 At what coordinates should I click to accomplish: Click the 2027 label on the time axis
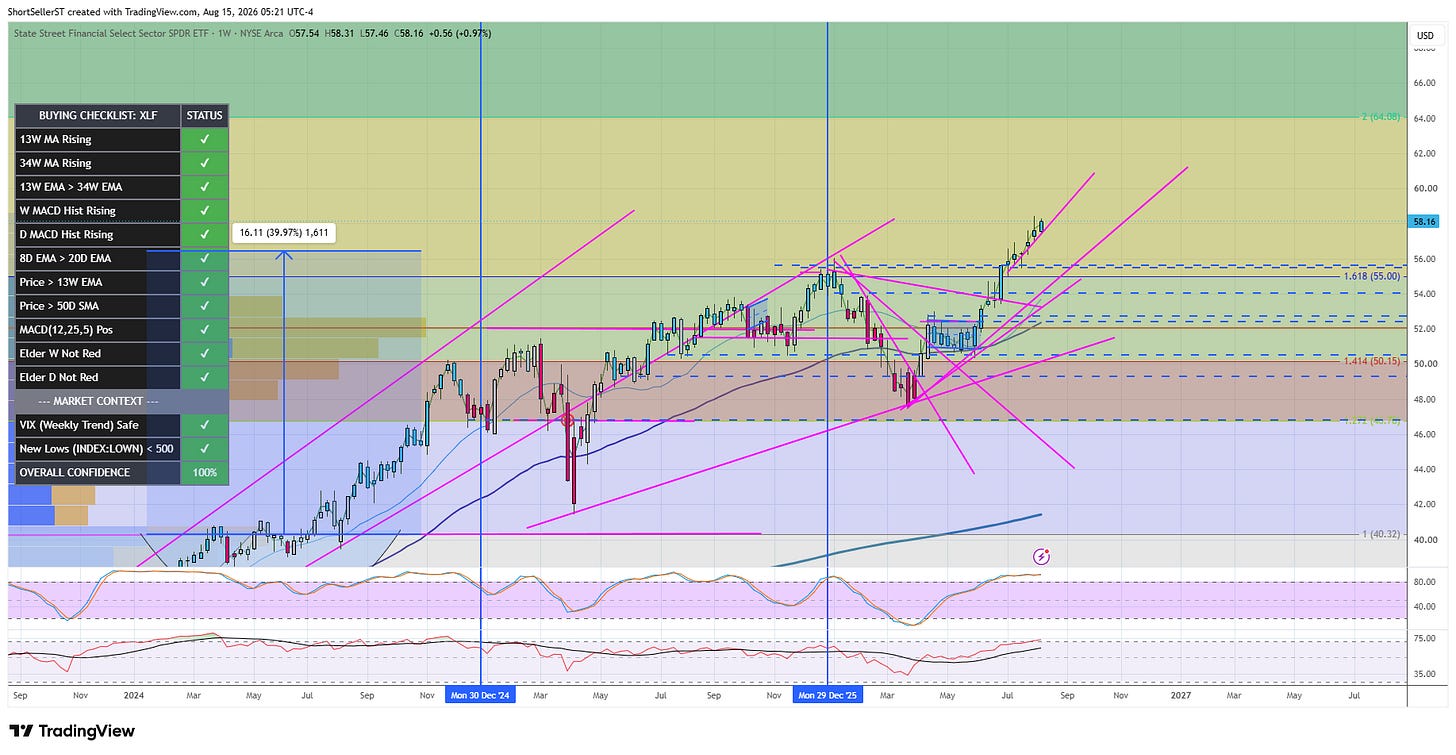[x=1181, y=694]
